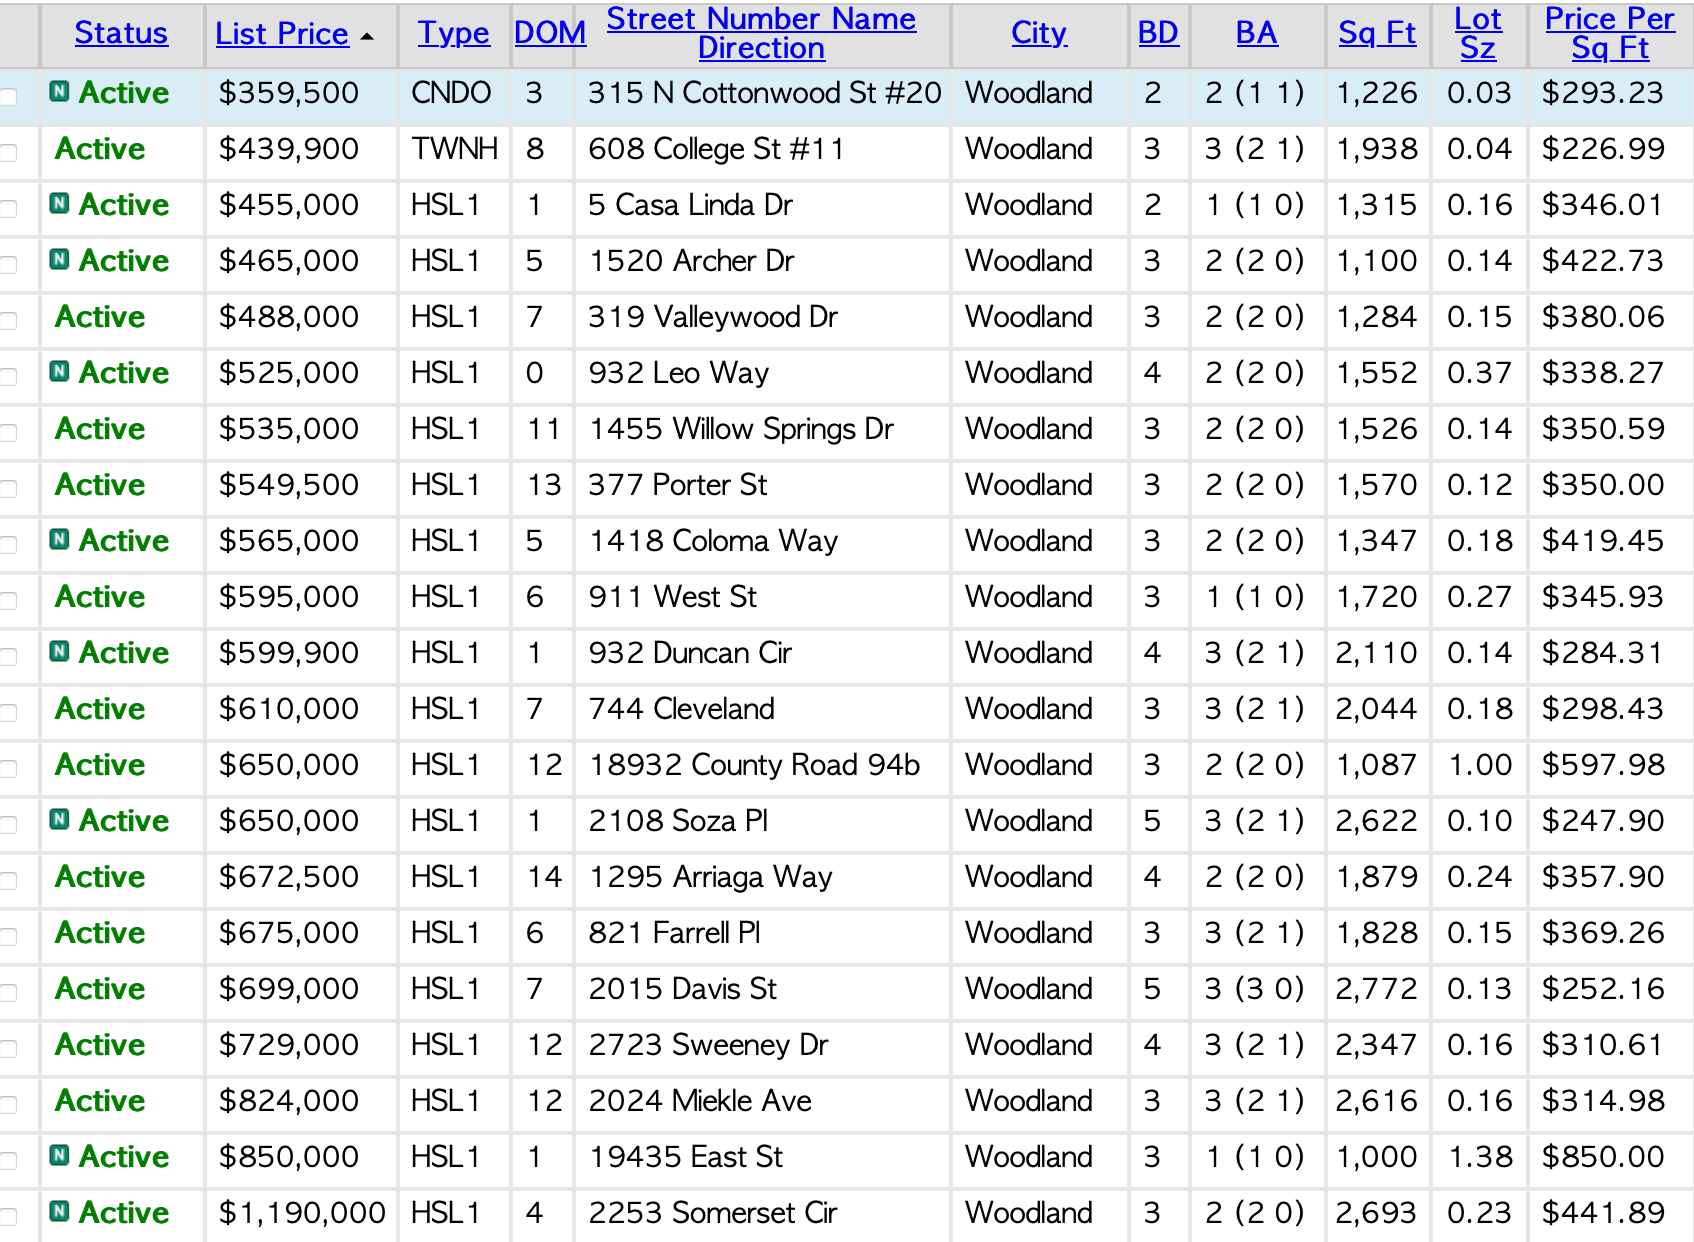The width and height of the screenshot is (1694, 1242).
Task: Click the $699,000 list price
Action: [289, 989]
